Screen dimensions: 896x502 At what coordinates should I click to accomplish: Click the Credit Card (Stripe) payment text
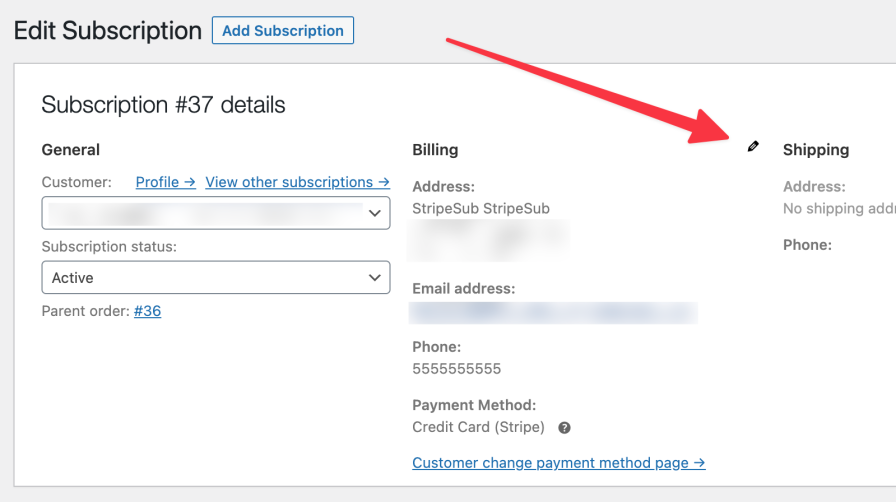[x=478, y=428]
